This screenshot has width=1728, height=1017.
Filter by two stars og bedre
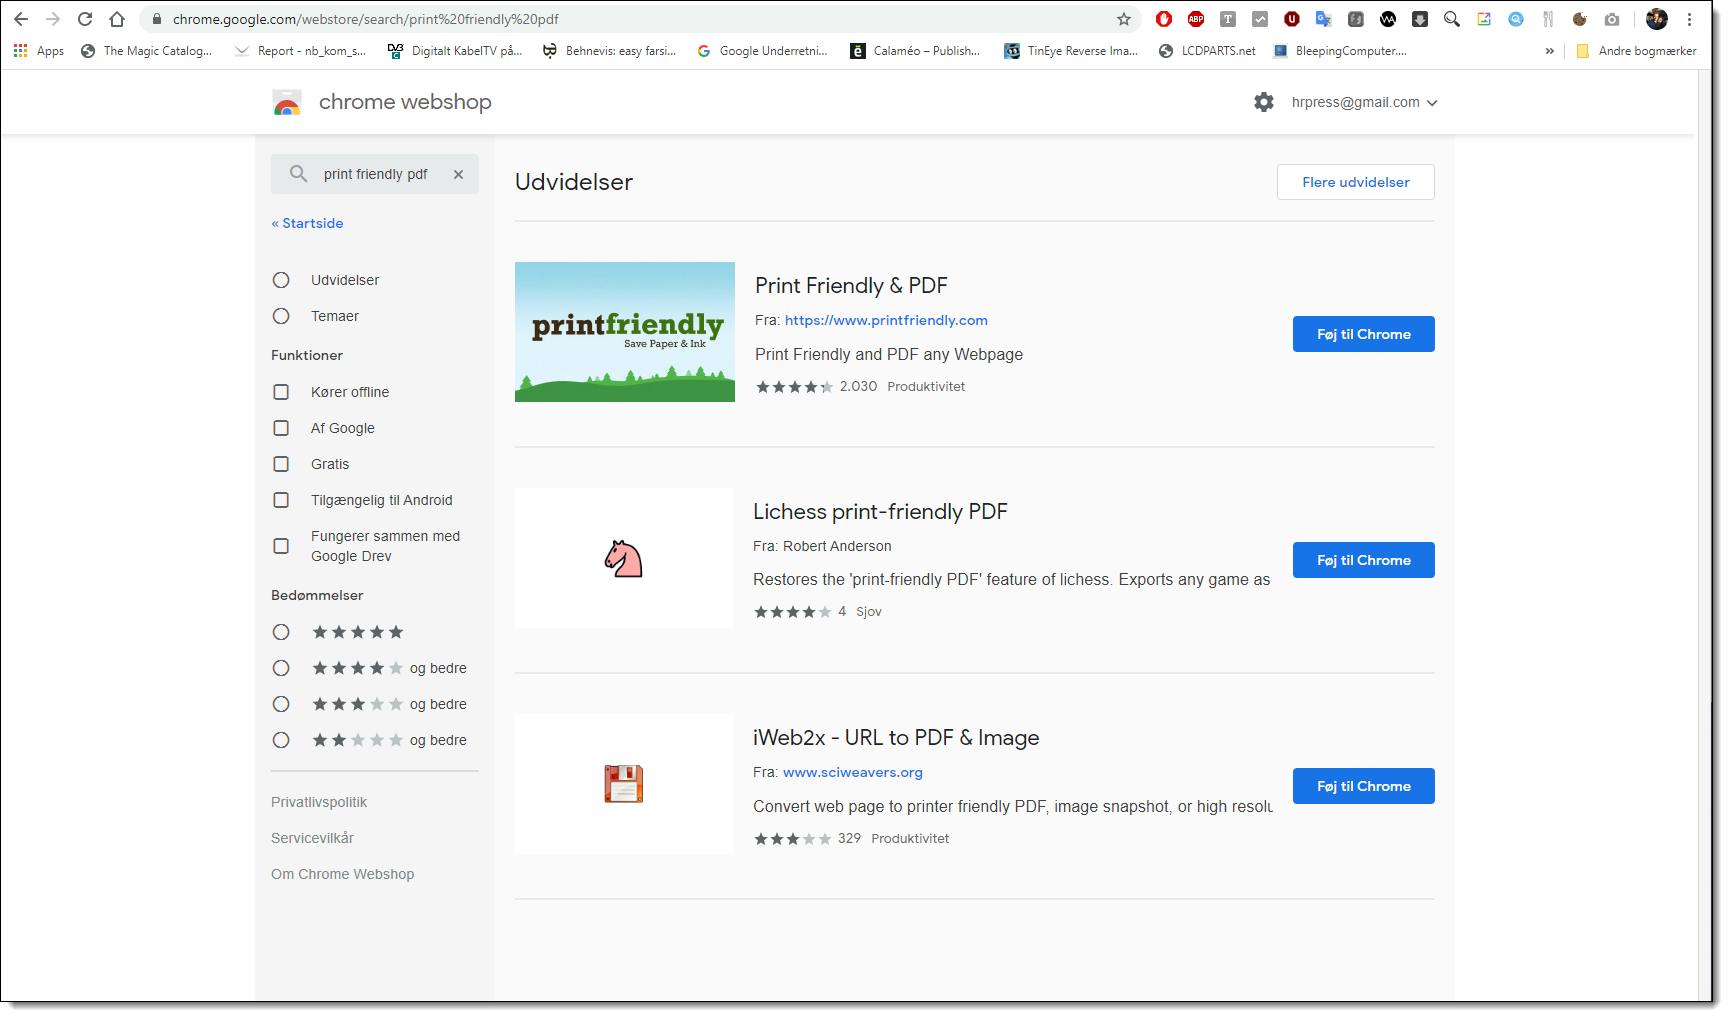coord(281,740)
